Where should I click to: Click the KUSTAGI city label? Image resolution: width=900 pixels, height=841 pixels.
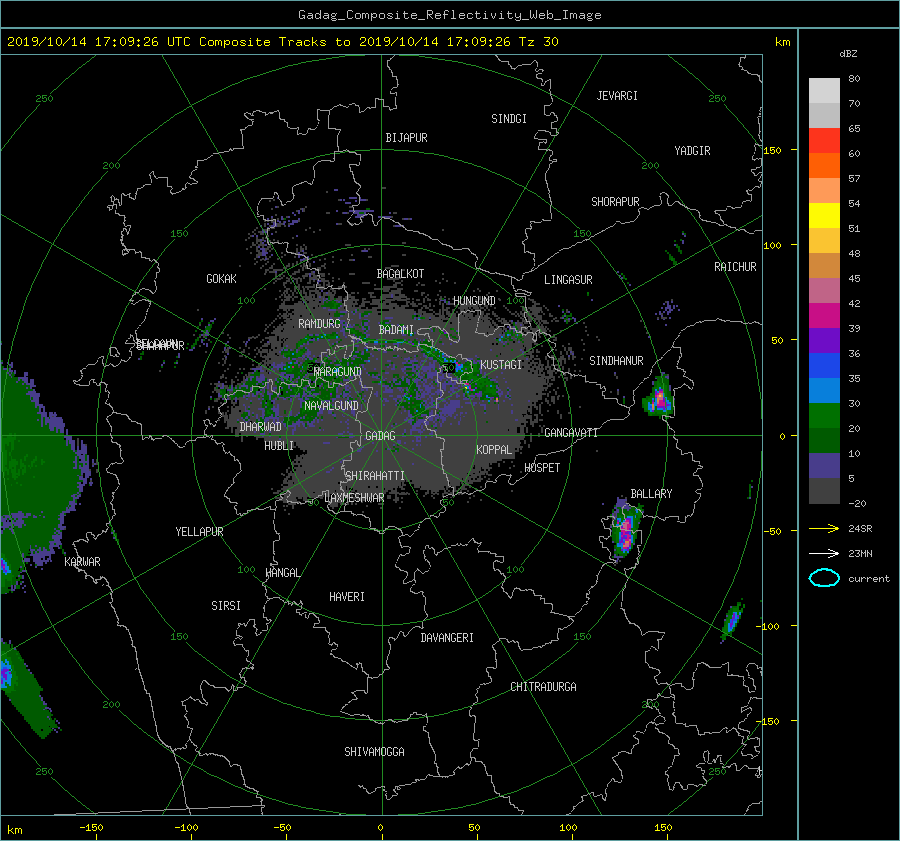[x=501, y=365]
